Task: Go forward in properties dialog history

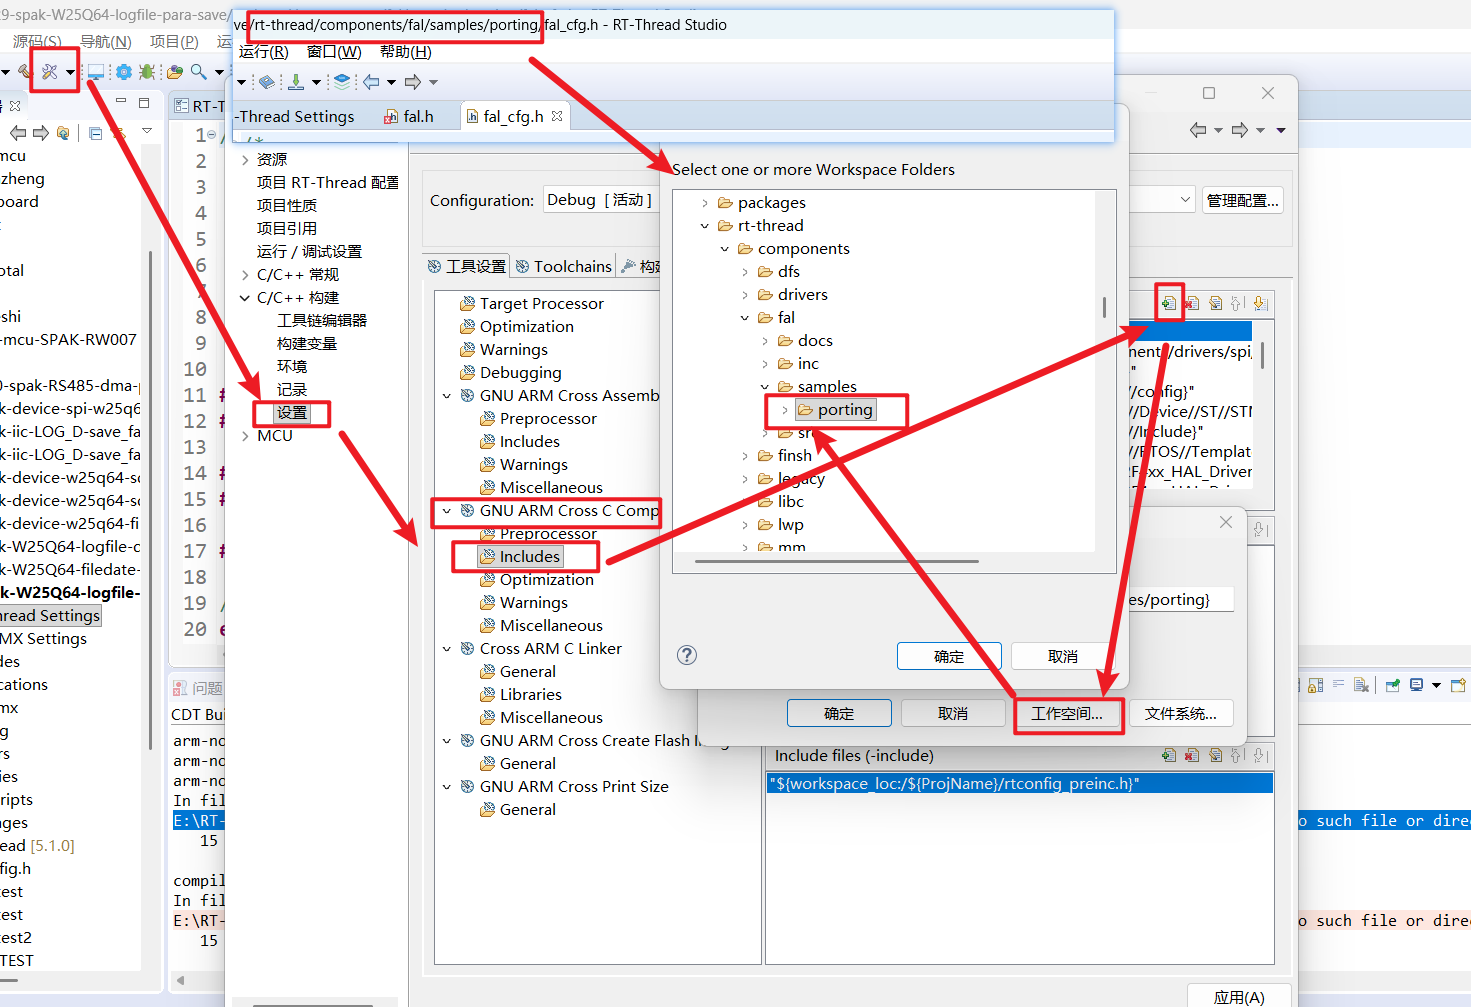Action: pos(1240,130)
